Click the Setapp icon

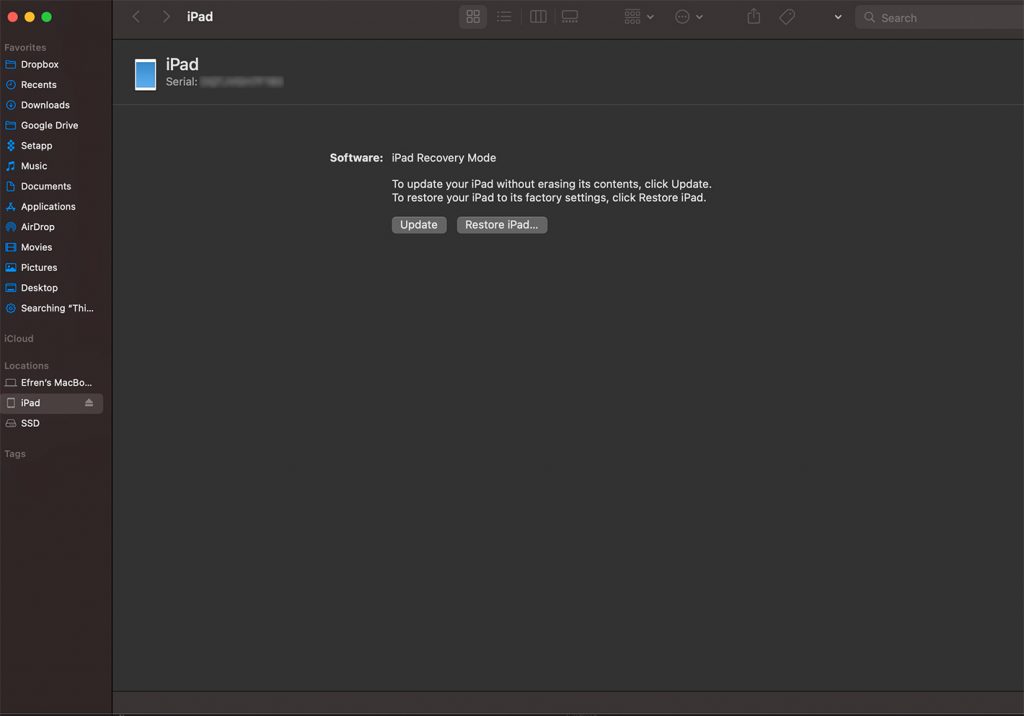click(x=10, y=146)
